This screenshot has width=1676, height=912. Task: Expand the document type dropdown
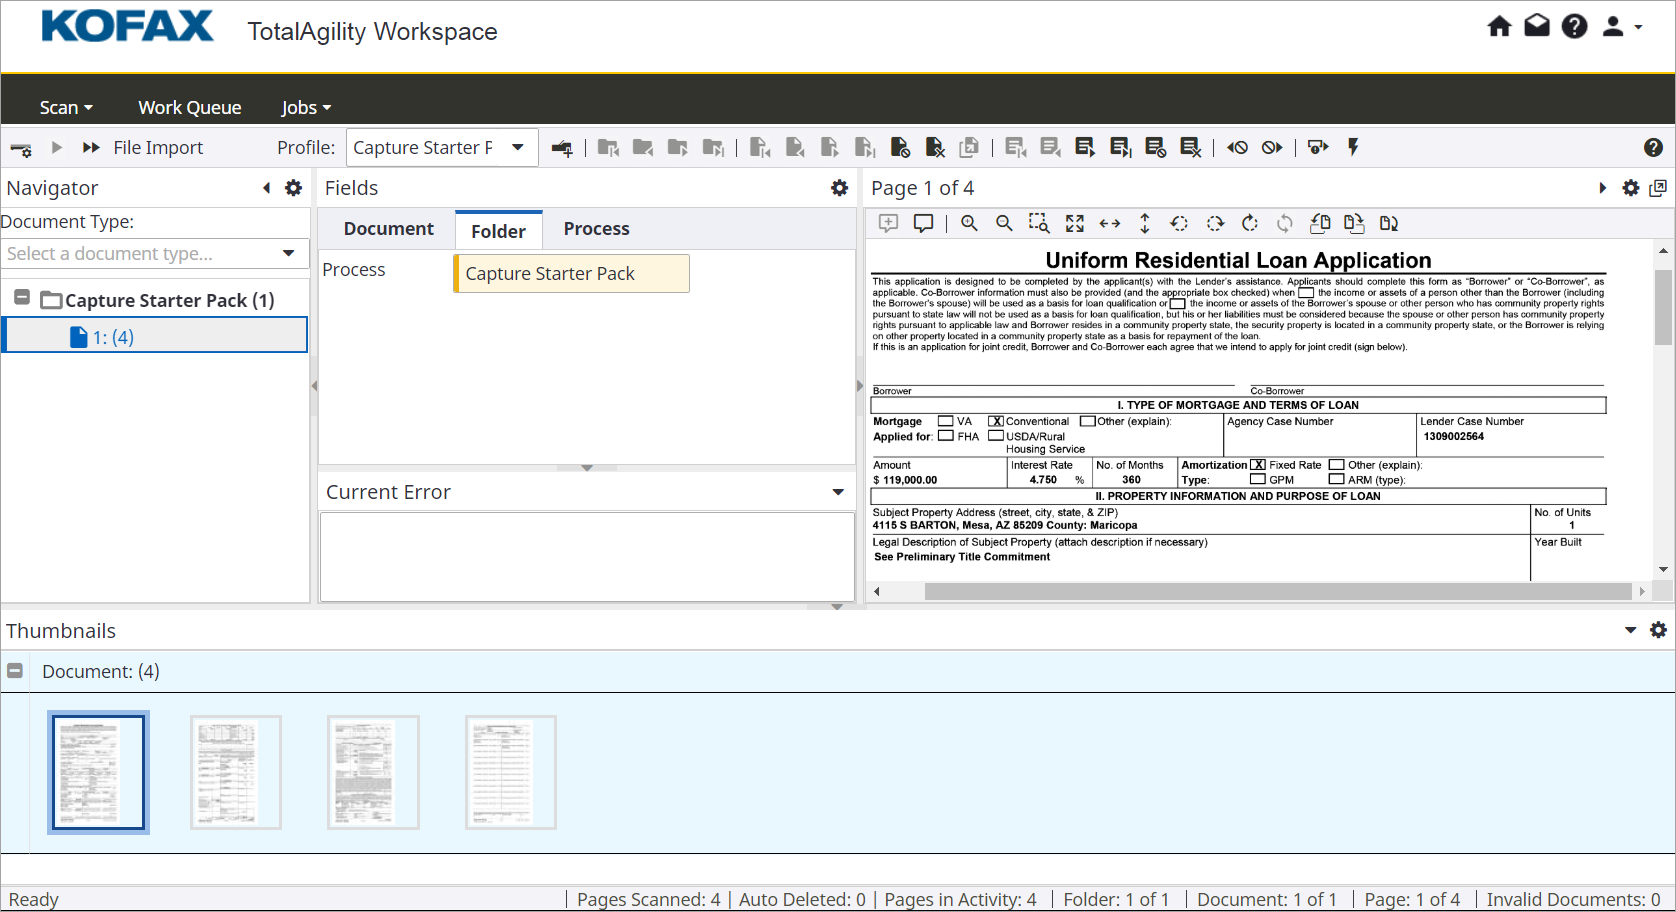[x=288, y=254]
